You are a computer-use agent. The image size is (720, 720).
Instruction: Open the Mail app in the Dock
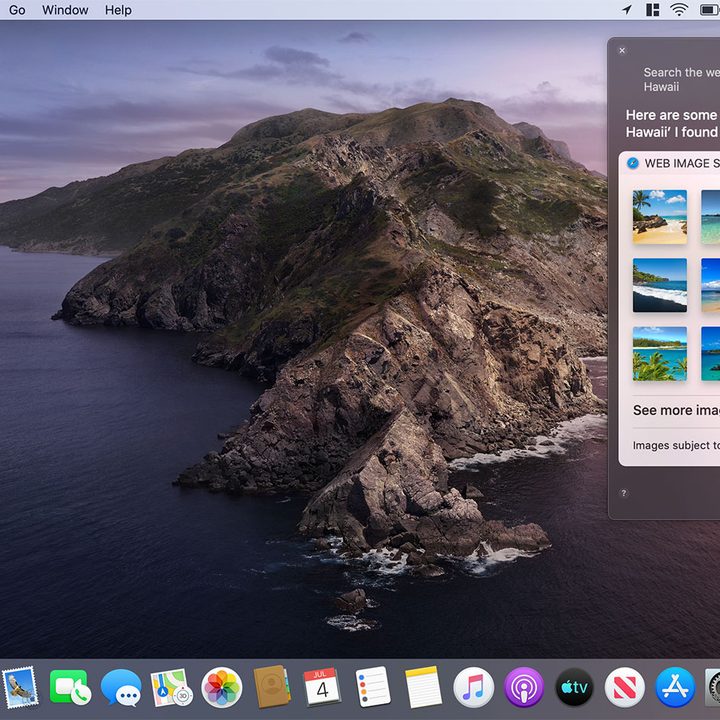[20, 687]
